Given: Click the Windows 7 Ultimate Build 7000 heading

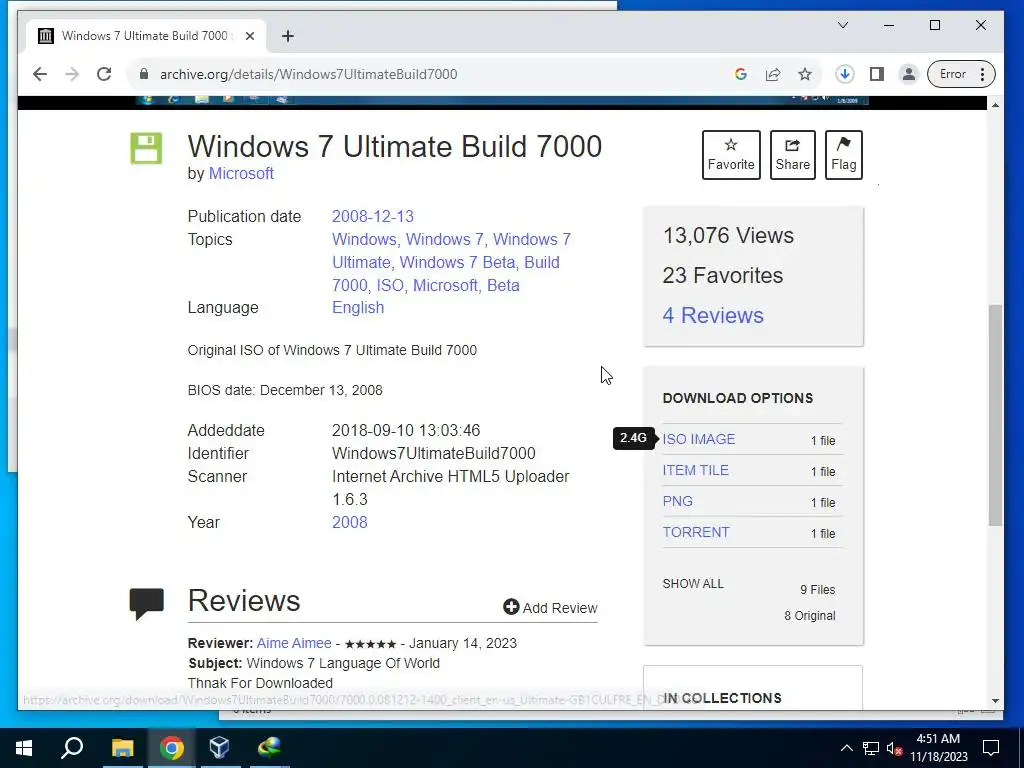Looking at the screenshot, I should coord(394,146).
